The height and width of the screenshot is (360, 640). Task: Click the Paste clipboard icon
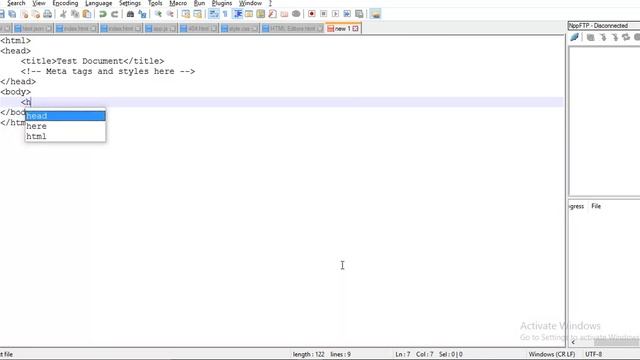(x=87, y=14)
